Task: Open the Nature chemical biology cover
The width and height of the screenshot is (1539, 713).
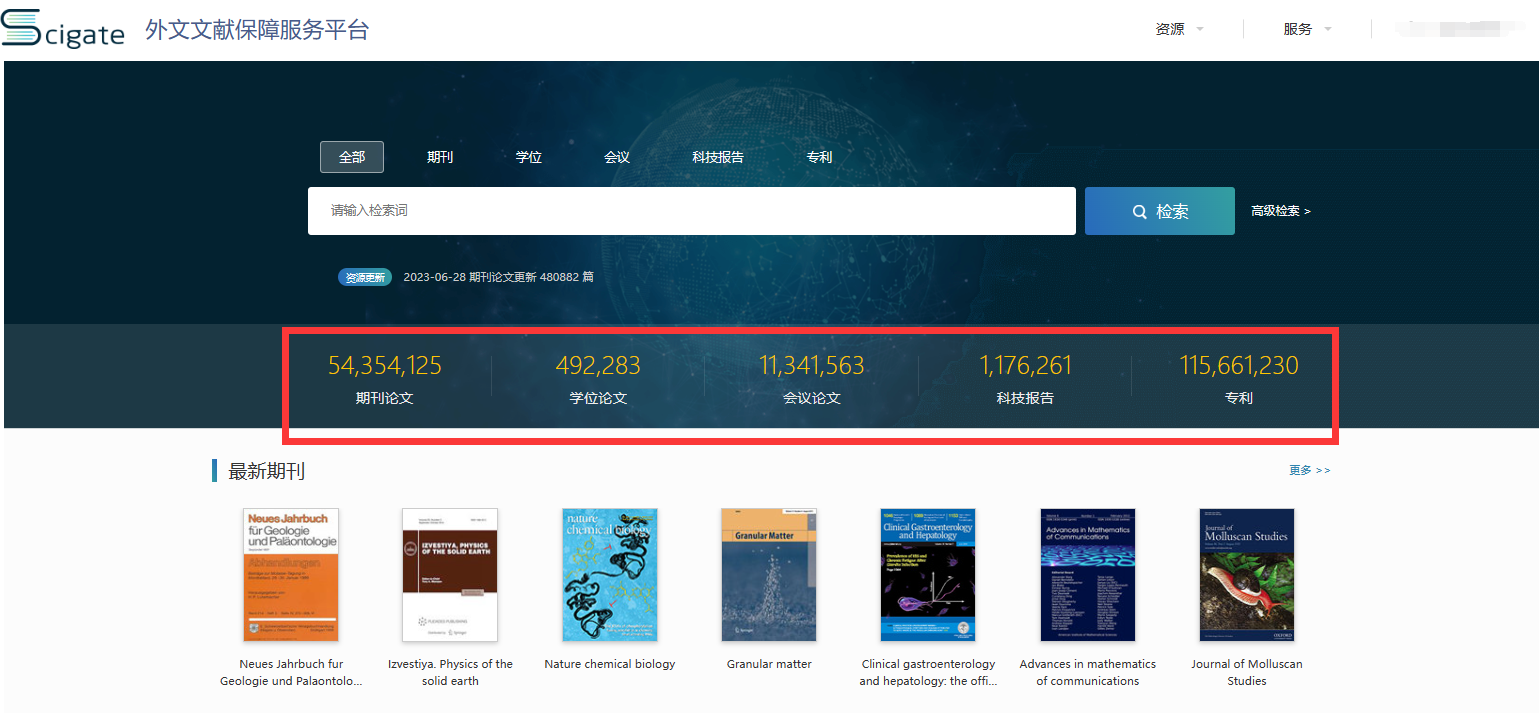Action: coord(610,574)
